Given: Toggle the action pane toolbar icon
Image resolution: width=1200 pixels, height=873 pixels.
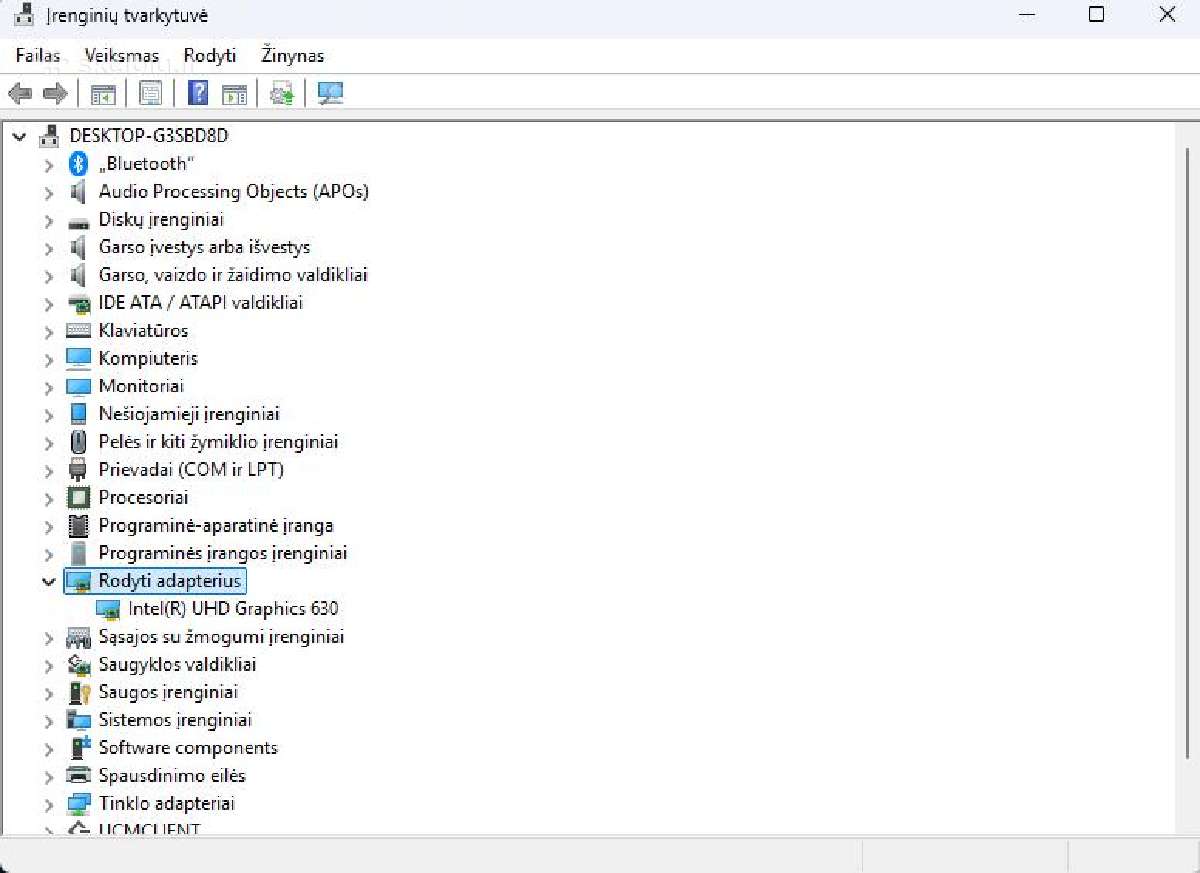Looking at the screenshot, I should [x=234, y=94].
